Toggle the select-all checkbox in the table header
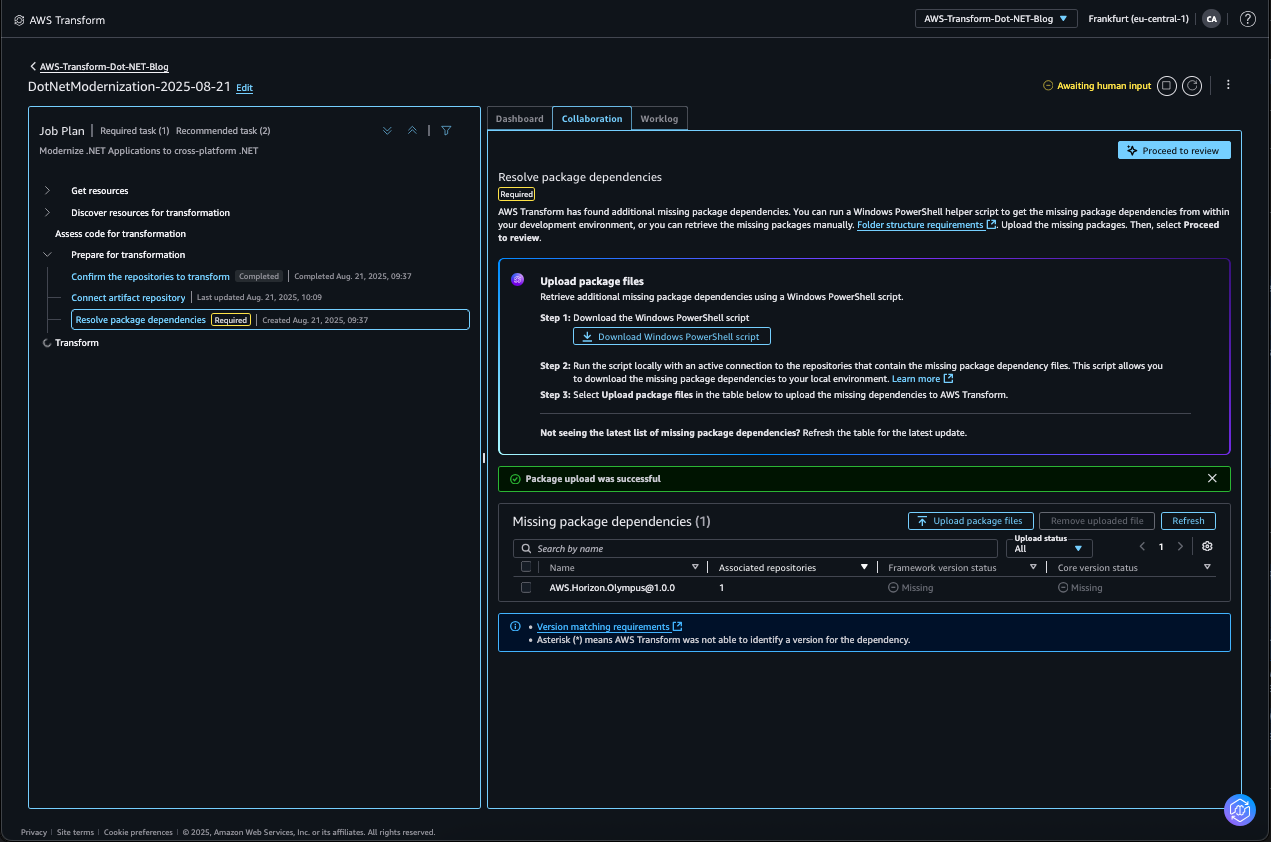Image resolution: width=1271 pixels, height=842 pixels. tap(526, 566)
